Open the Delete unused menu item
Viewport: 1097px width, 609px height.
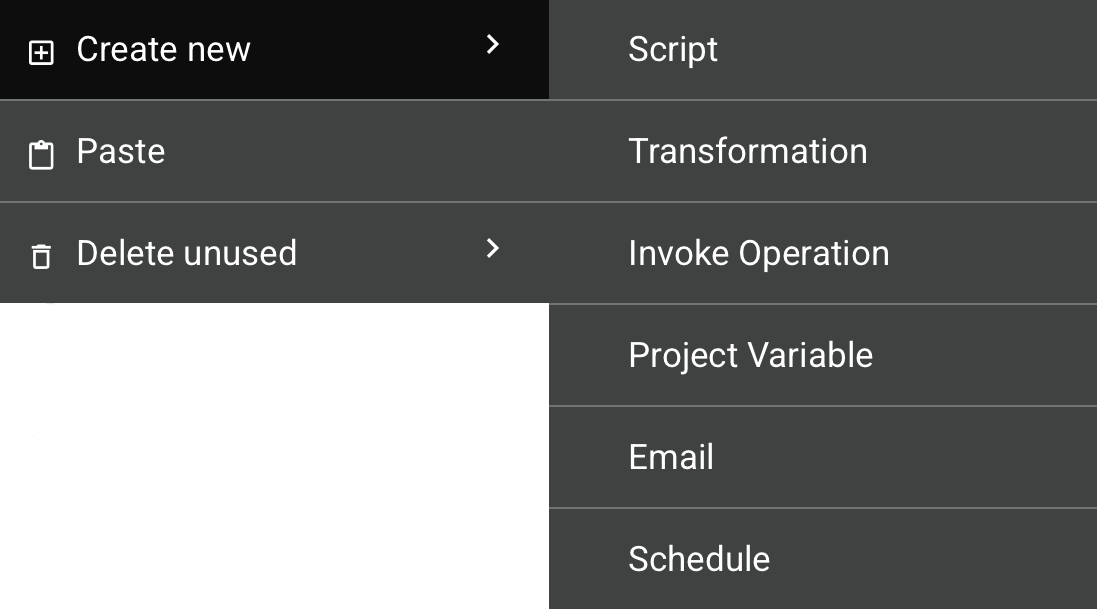187,253
